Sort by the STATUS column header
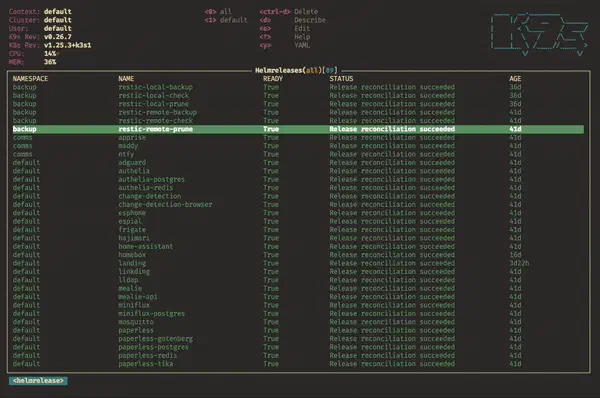Screen dimensions: 600x398 [x=341, y=79]
